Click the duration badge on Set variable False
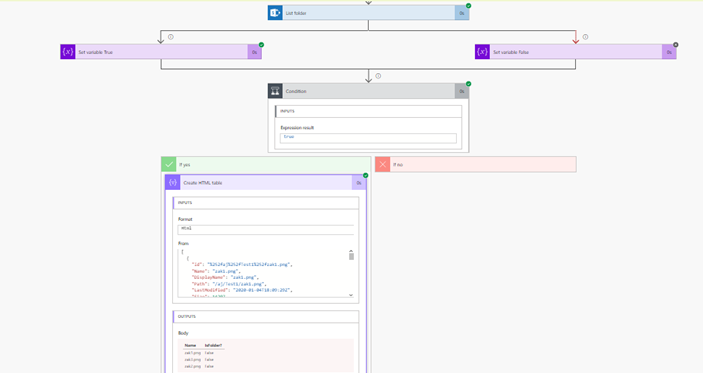This screenshot has height=373, width=703. tap(669, 52)
